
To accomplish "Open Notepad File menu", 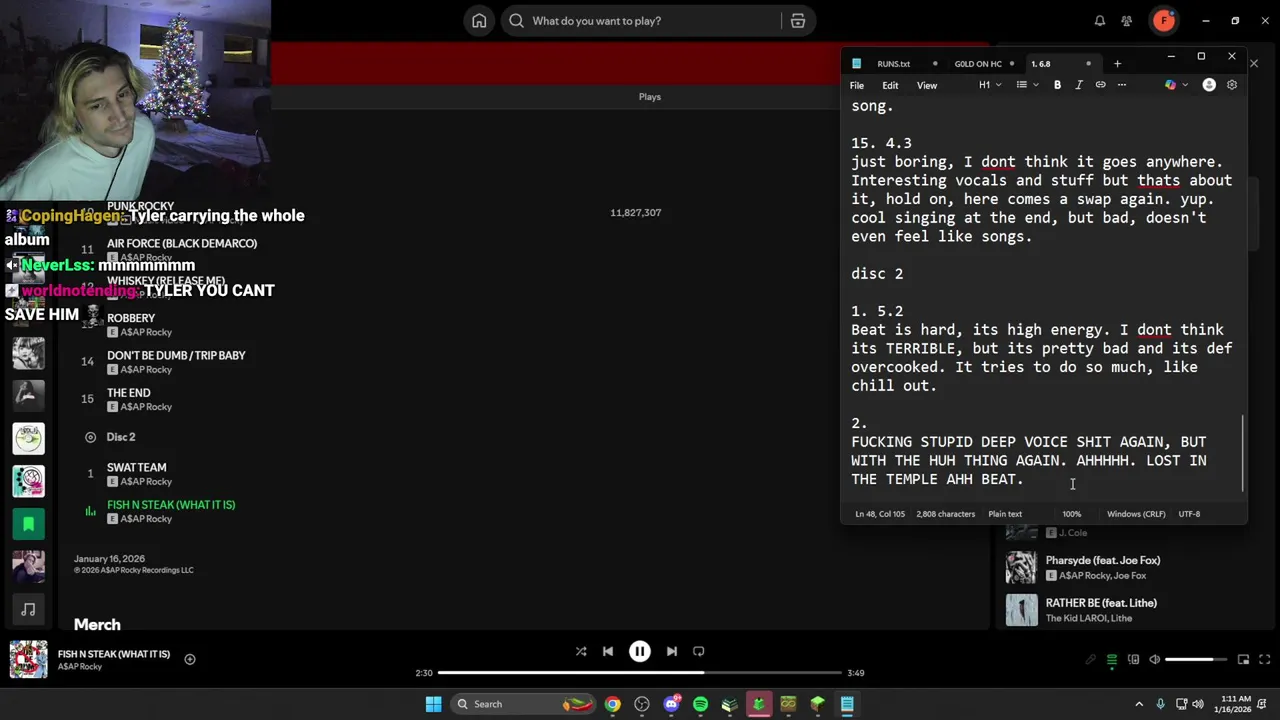I will pyautogui.click(x=857, y=86).
